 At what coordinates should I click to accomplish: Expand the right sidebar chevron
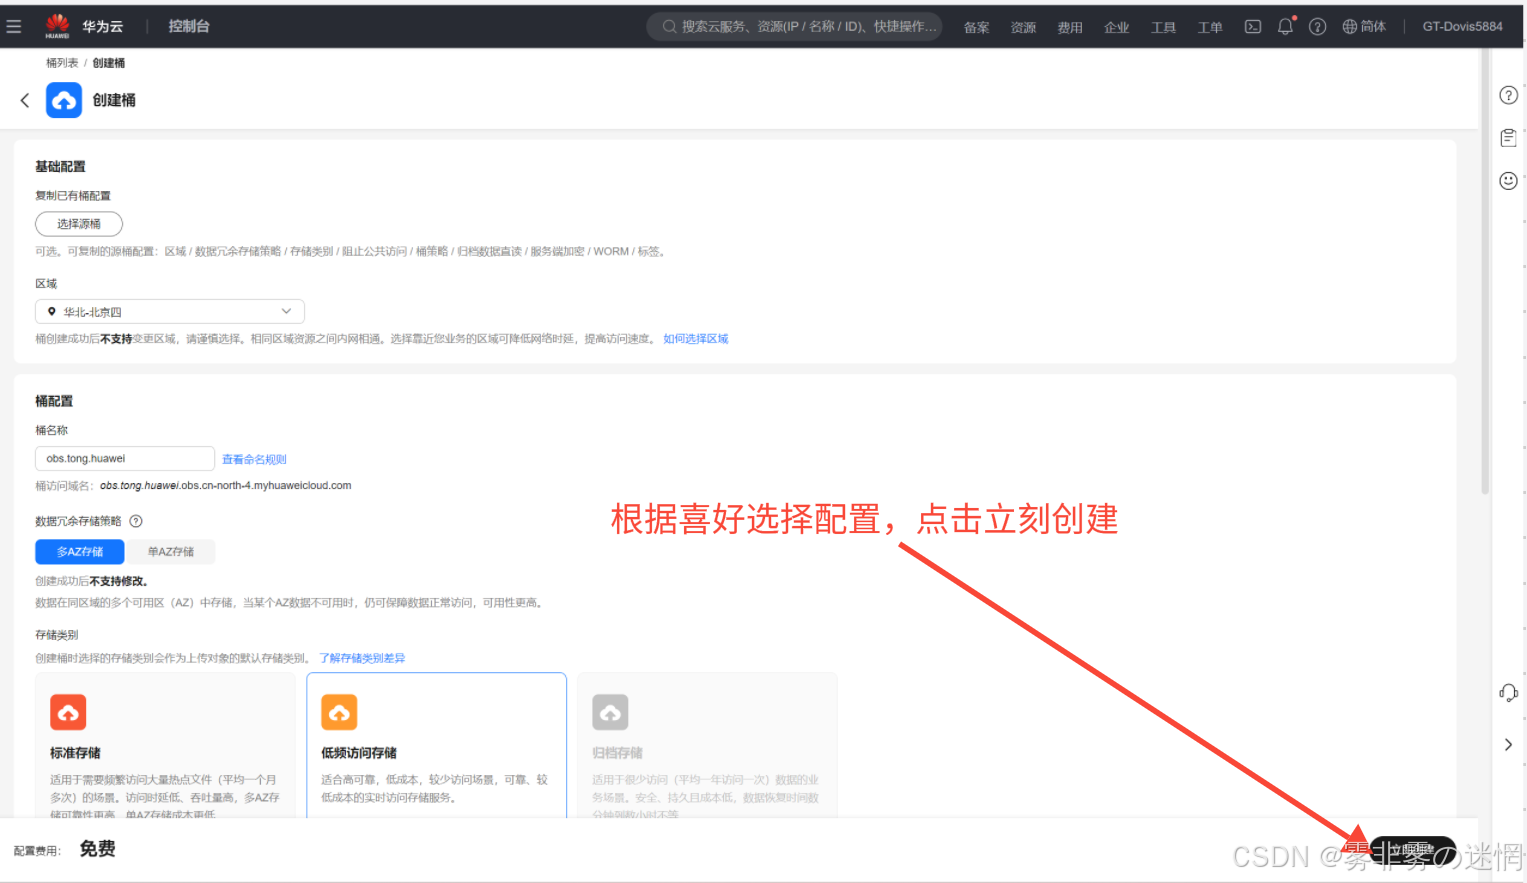pos(1508,745)
